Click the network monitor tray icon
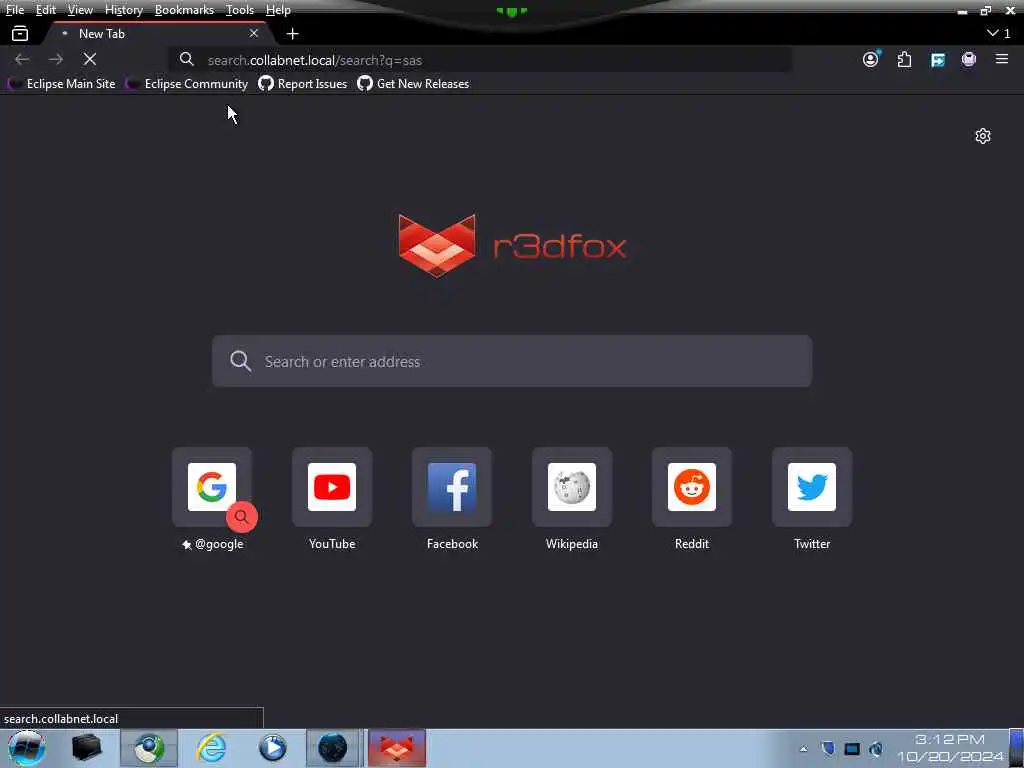The image size is (1024, 768). [852, 748]
